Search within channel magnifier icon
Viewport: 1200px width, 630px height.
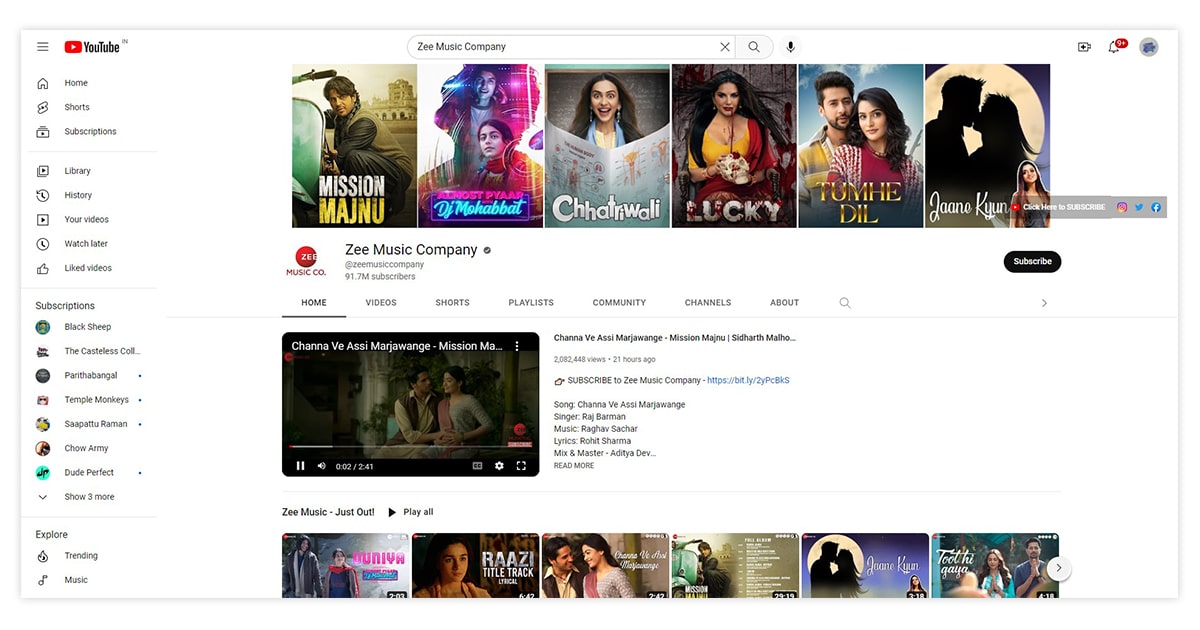(x=845, y=303)
